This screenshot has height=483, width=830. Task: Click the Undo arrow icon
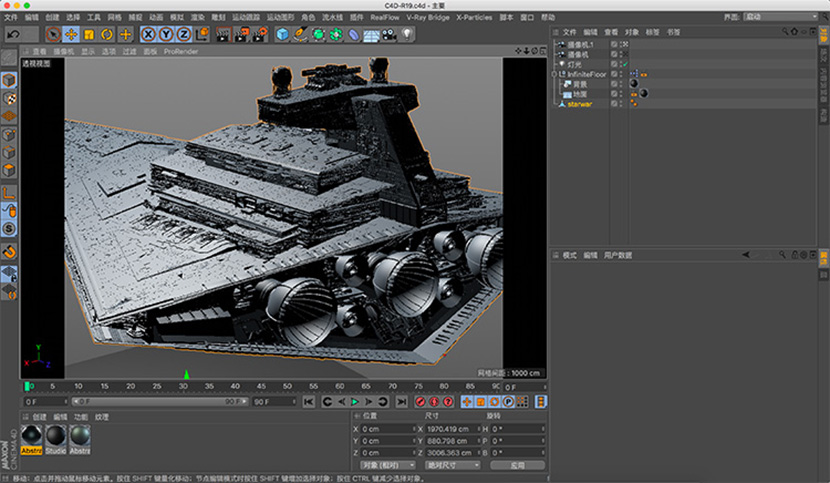click(x=13, y=34)
